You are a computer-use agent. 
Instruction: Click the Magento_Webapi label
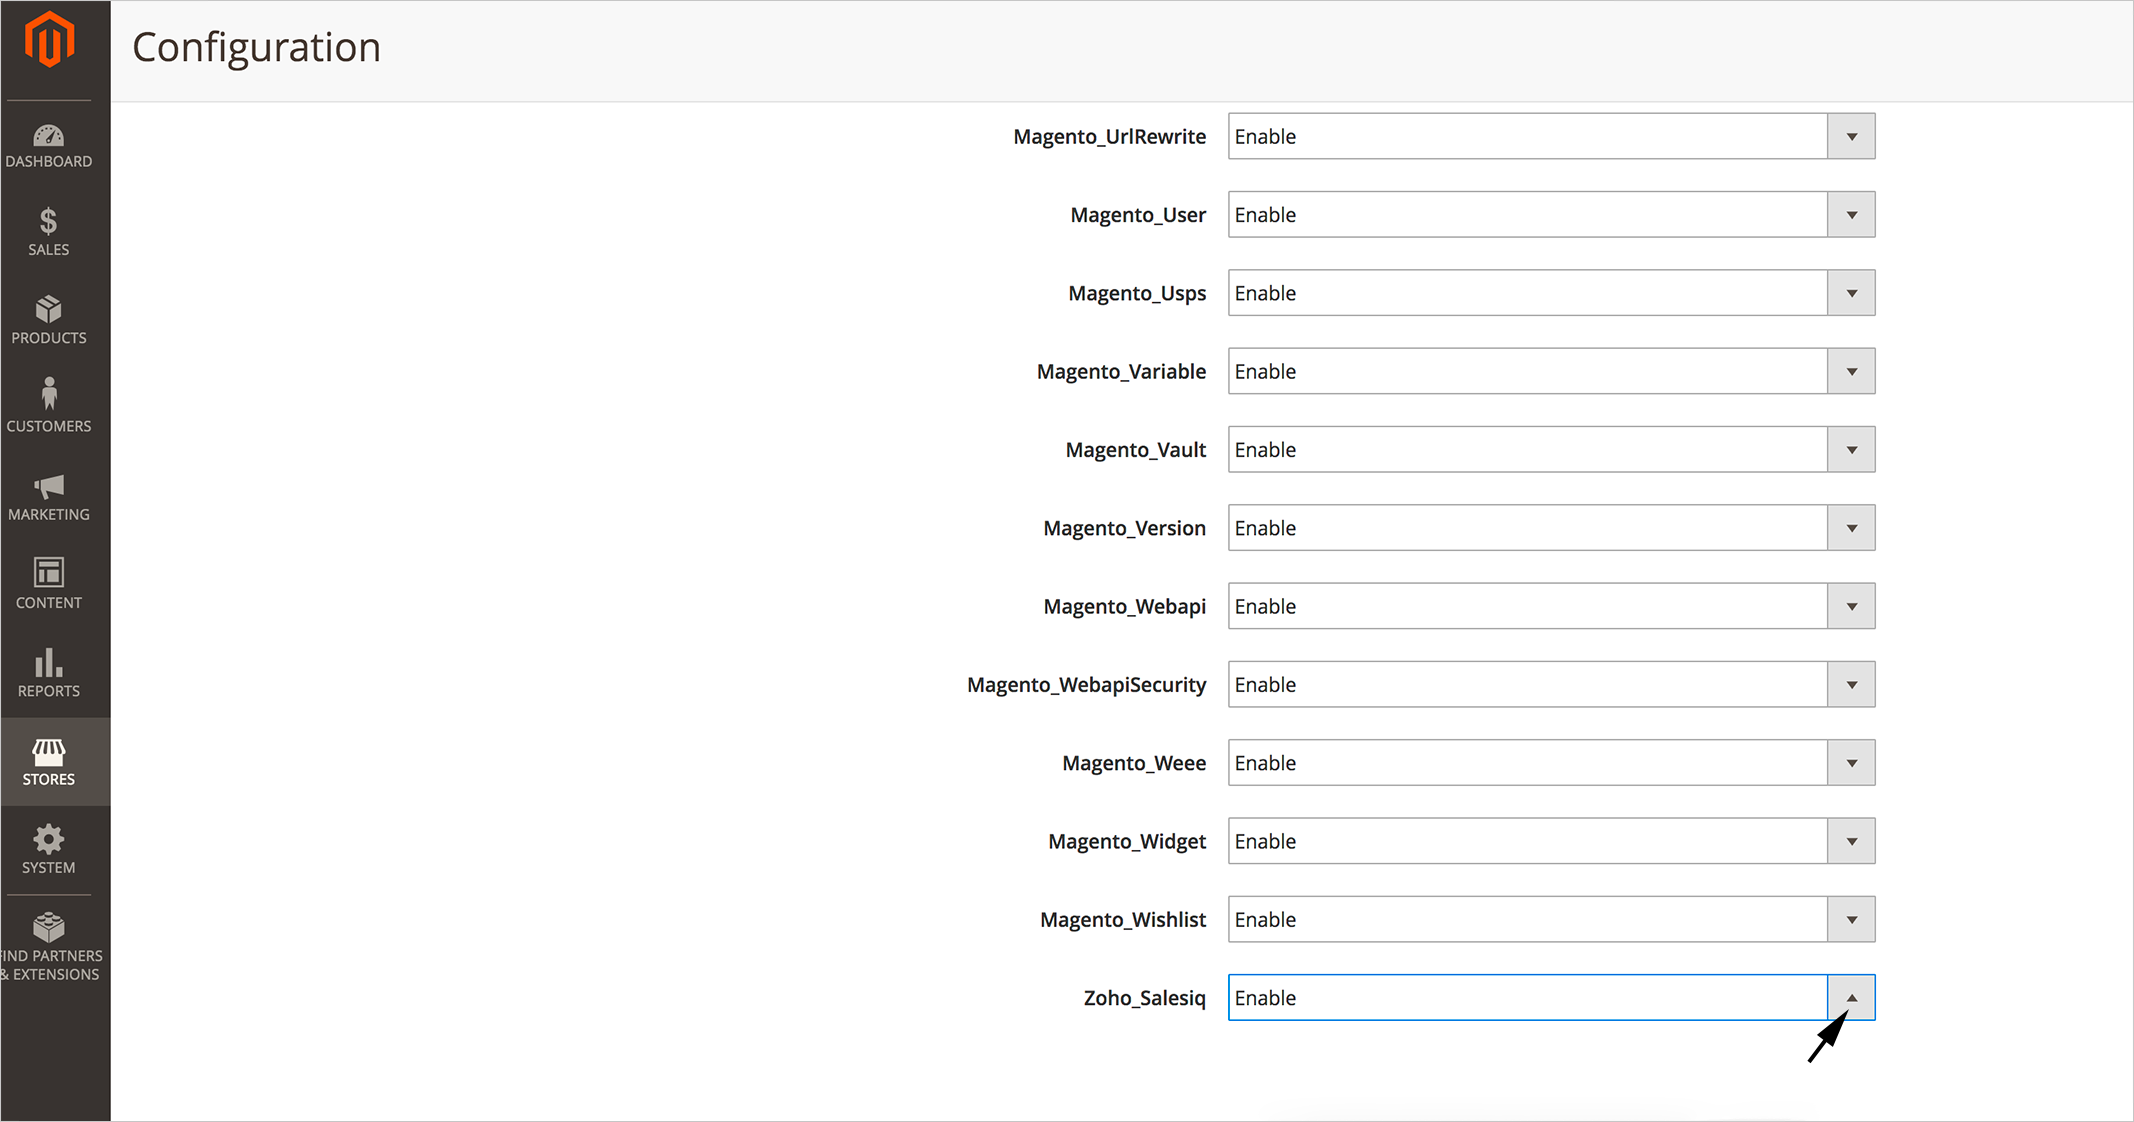tap(1124, 607)
